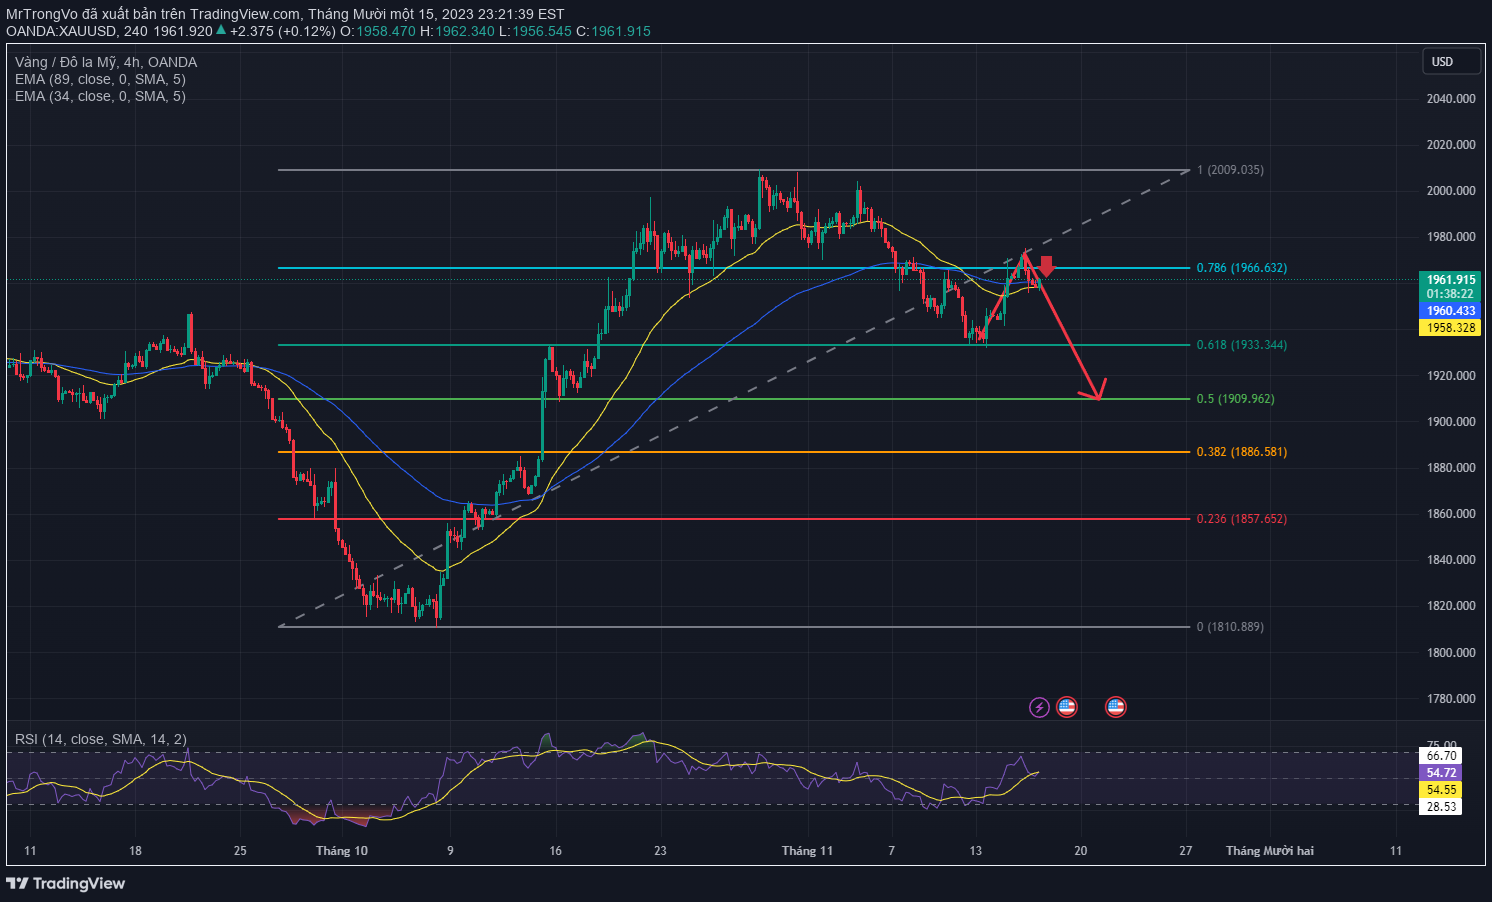Click the Vàng / Đô la Mỹ symbol title
The height and width of the screenshot is (902, 1492).
[x=106, y=62]
